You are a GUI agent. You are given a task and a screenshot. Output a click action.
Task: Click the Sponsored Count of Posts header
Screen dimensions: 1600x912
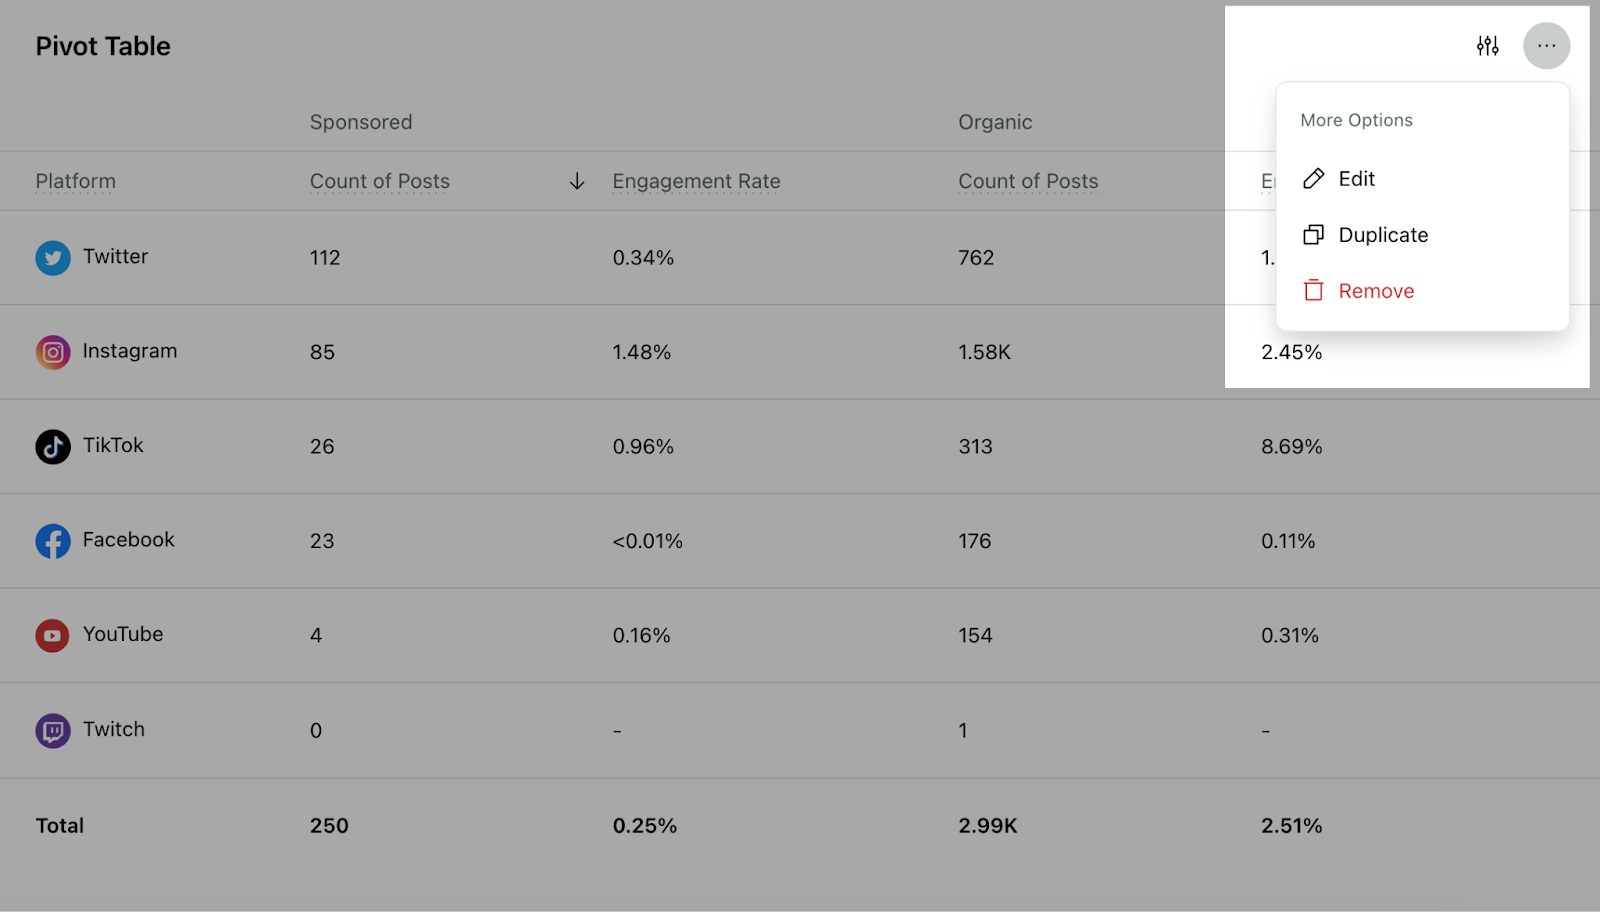pyautogui.click(x=380, y=181)
